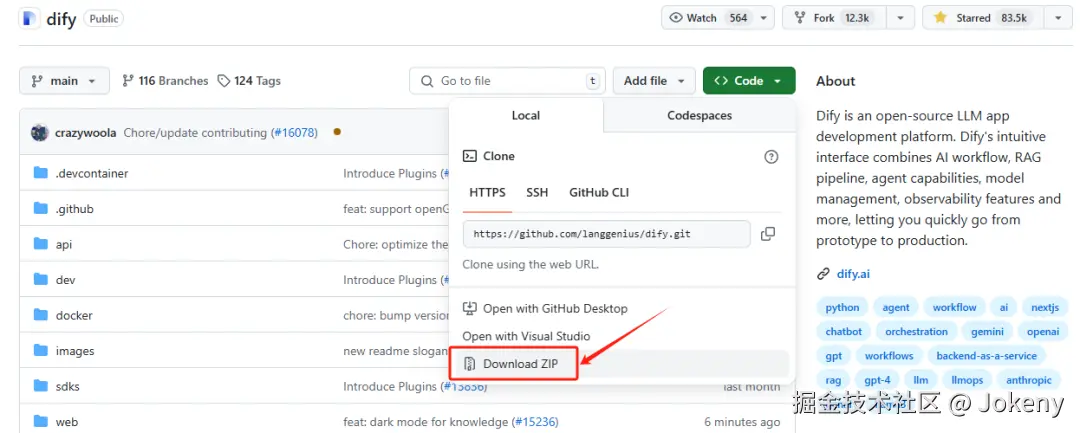
Task: Click the gemini topic tag
Action: pos(988,332)
